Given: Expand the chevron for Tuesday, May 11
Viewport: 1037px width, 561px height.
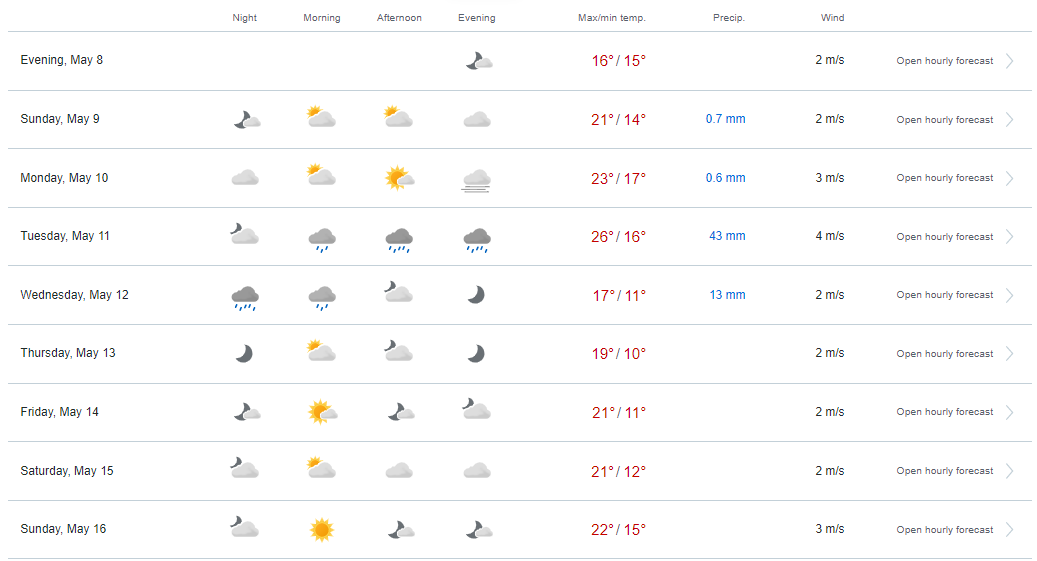Looking at the screenshot, I should click(x=1010, y=237).
